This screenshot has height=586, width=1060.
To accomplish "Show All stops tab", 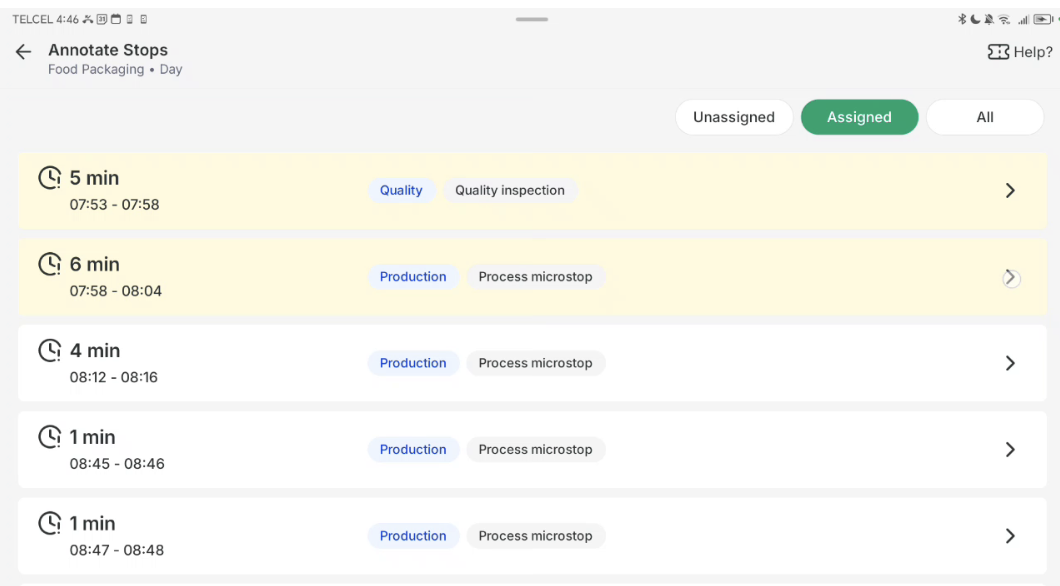I will tap(984, 117).
